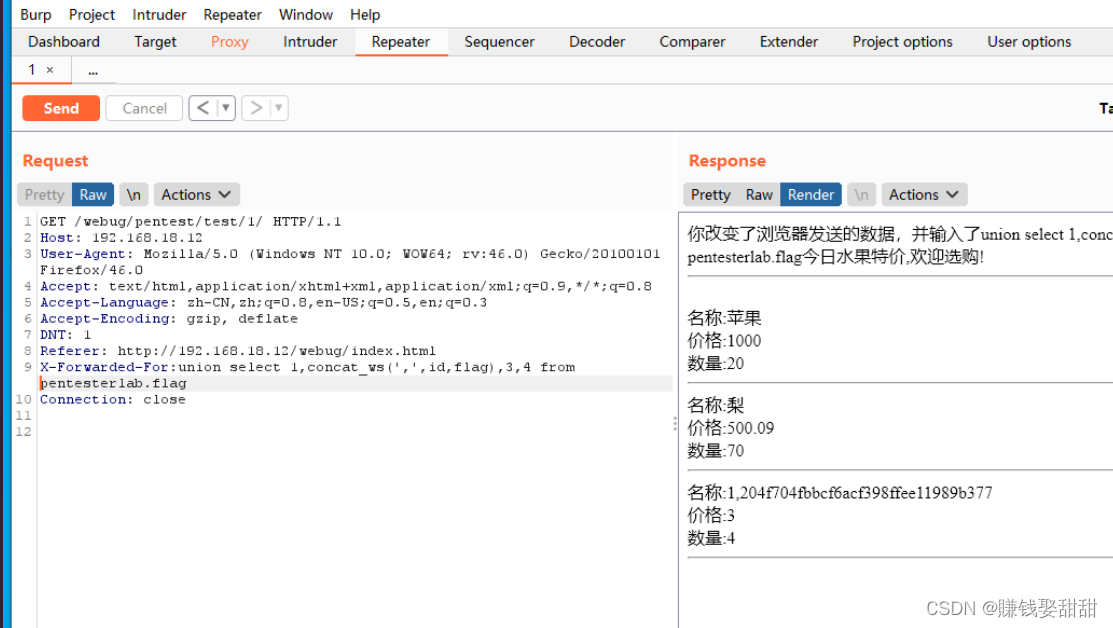Image resolution: width=1113 pixels, height=628 pixels.
Task: Send the request
Action: (61, 108)
